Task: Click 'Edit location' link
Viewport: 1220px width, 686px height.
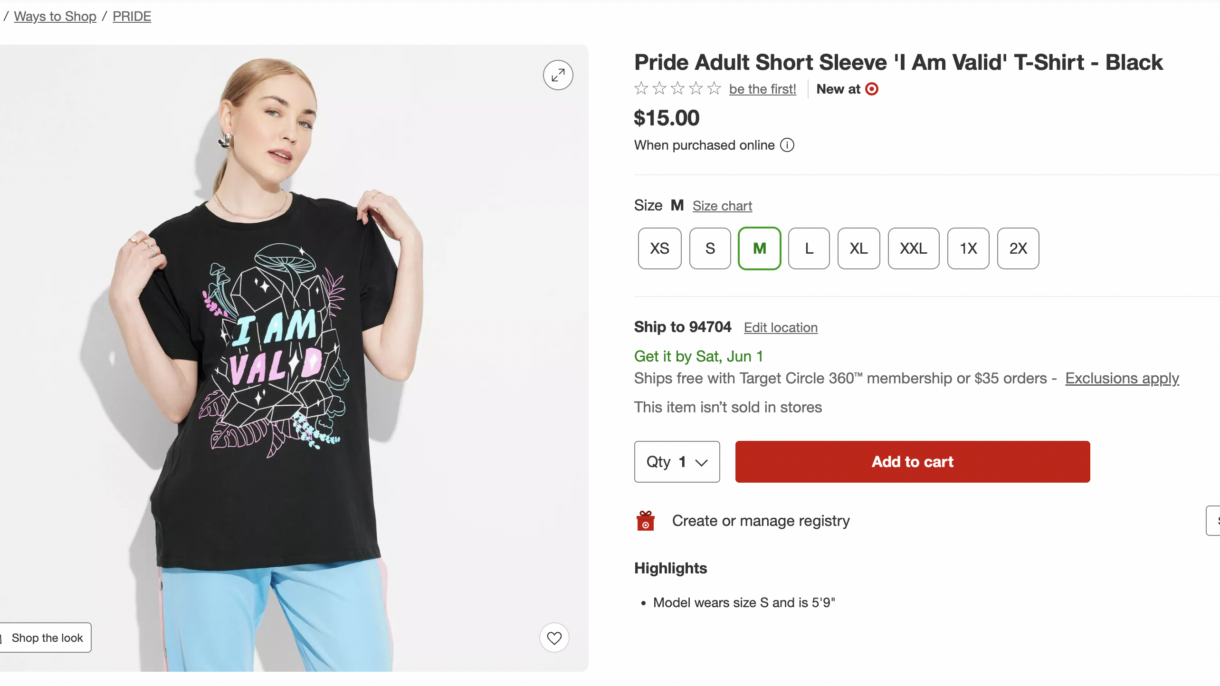Action: tap(781, 328)
